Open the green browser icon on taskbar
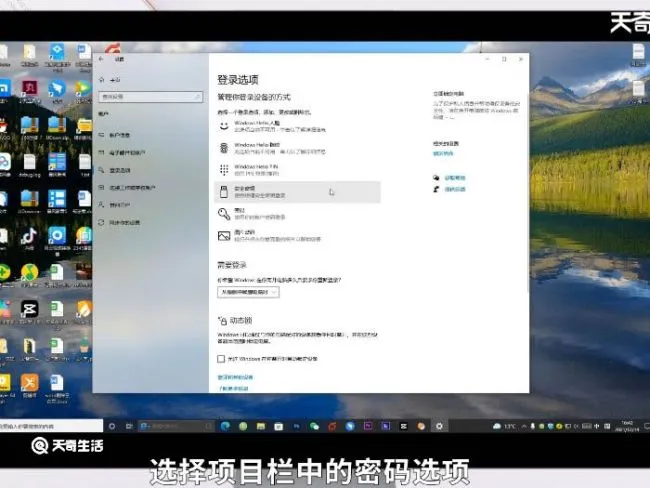The image size is (650, 488). (x=243, y=426)
